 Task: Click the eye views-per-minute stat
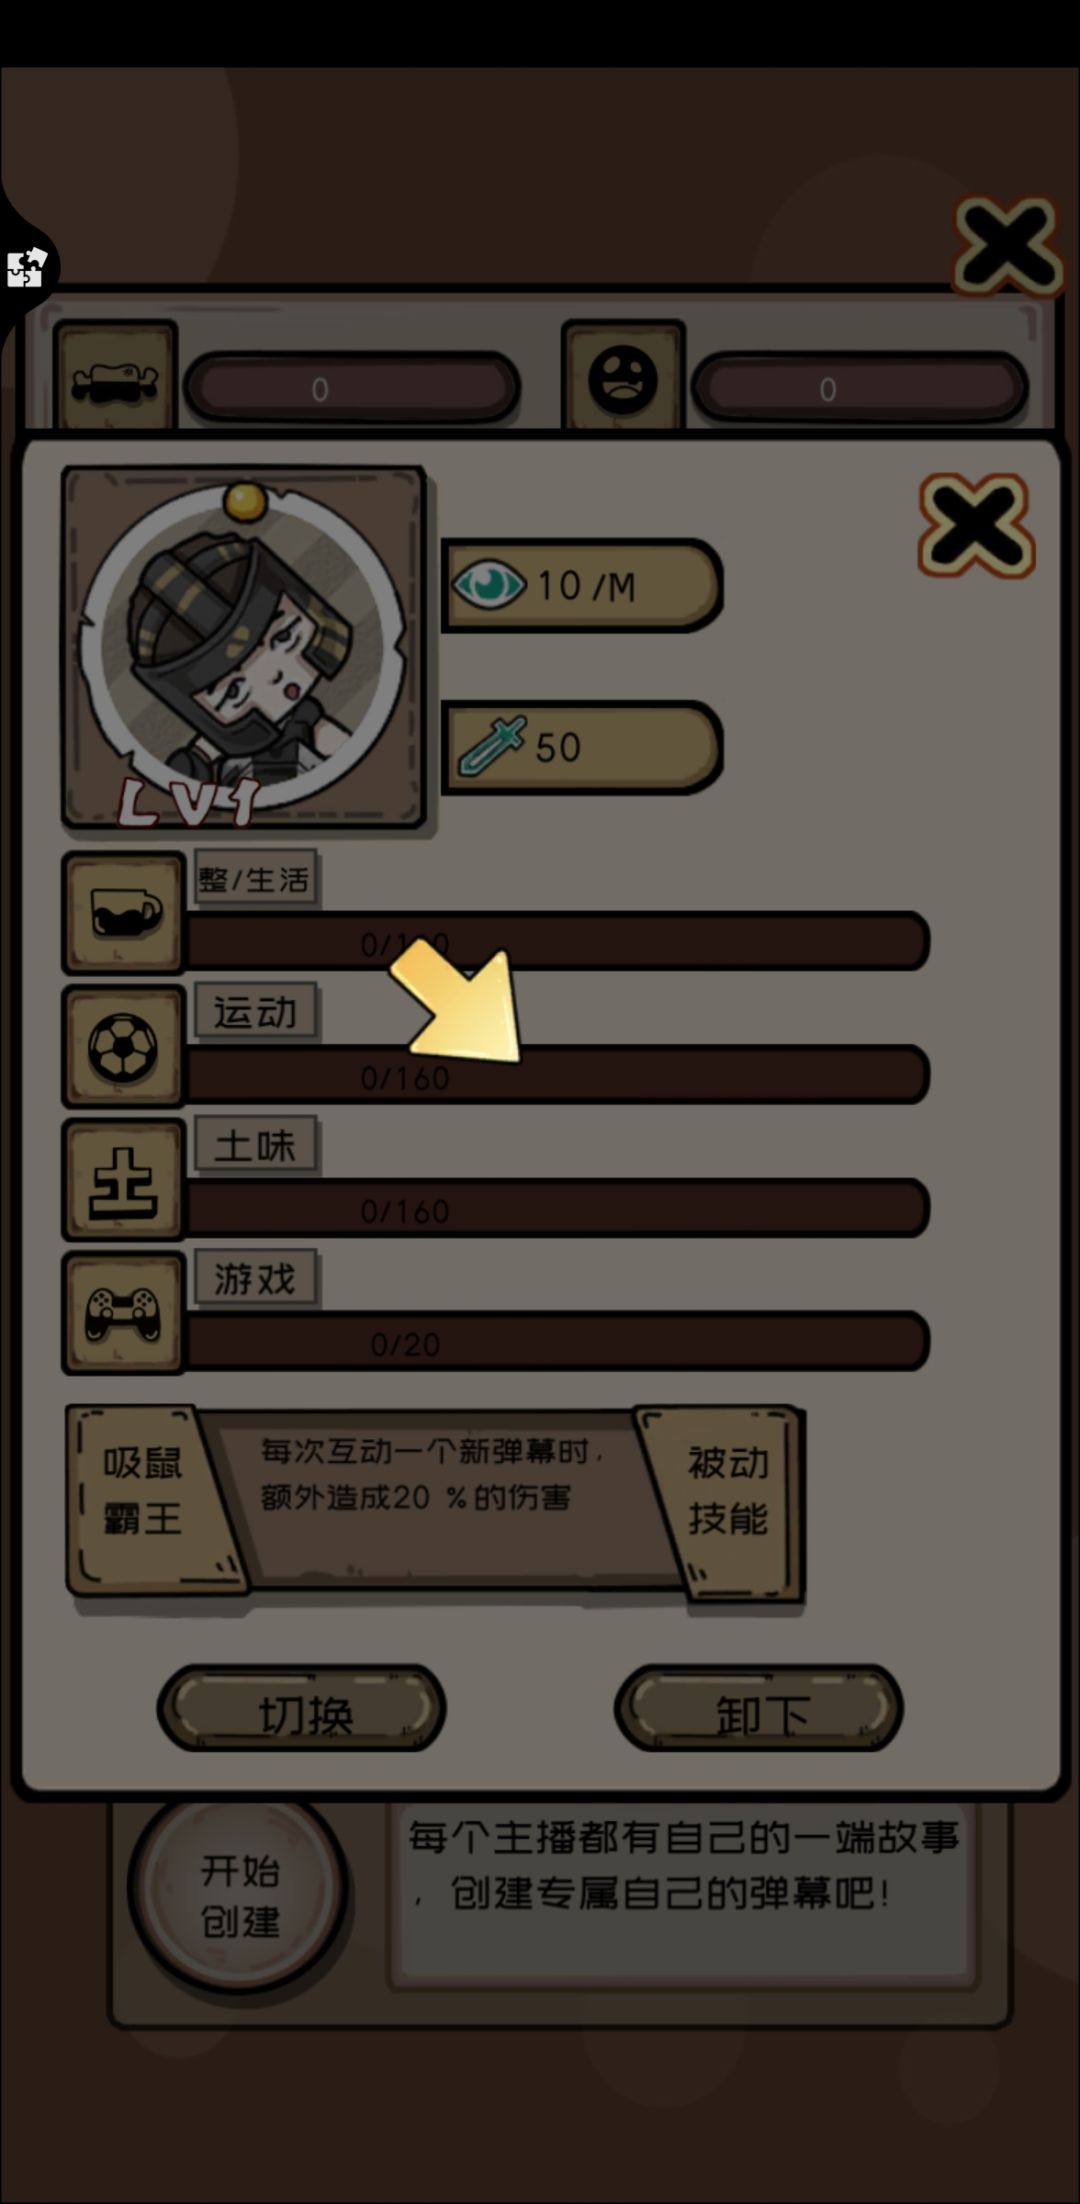582,585
